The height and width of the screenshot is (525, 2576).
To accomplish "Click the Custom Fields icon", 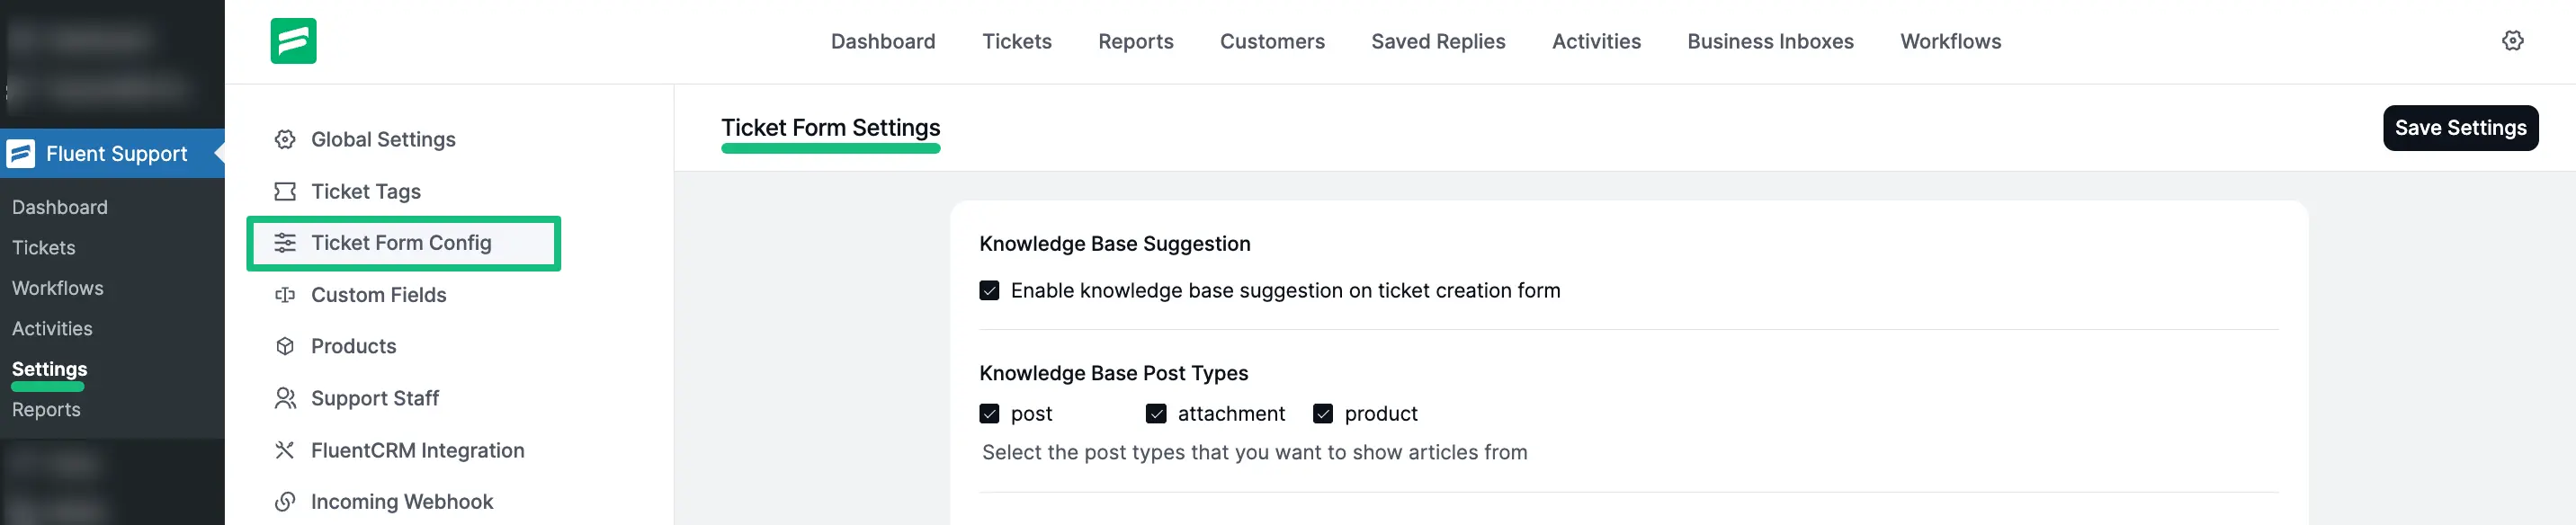I will [x=285, y=295].
